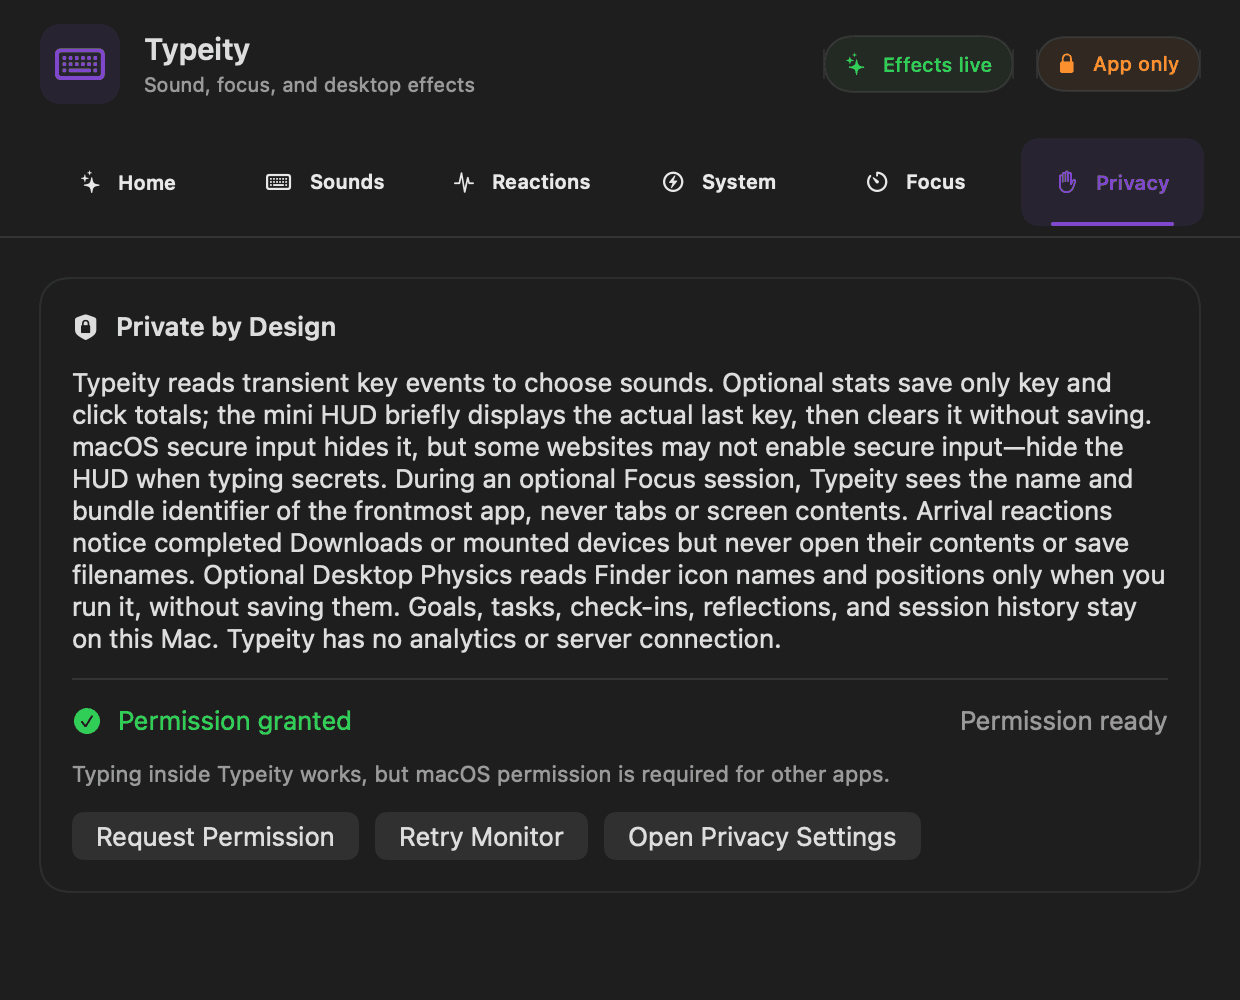
Task: Click the green checkmark permission icon
Action: point(87,721)
